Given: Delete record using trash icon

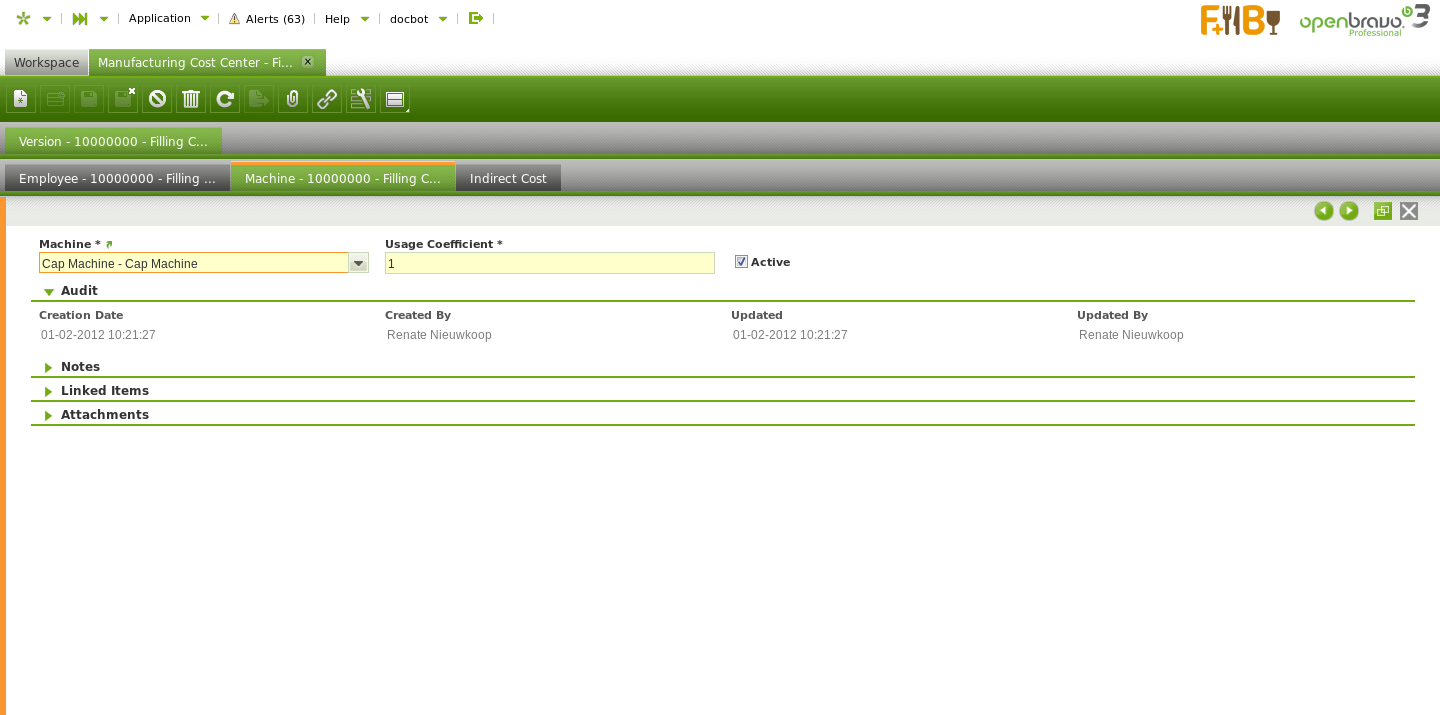Looking at the screenshot, I should [191, 99].
